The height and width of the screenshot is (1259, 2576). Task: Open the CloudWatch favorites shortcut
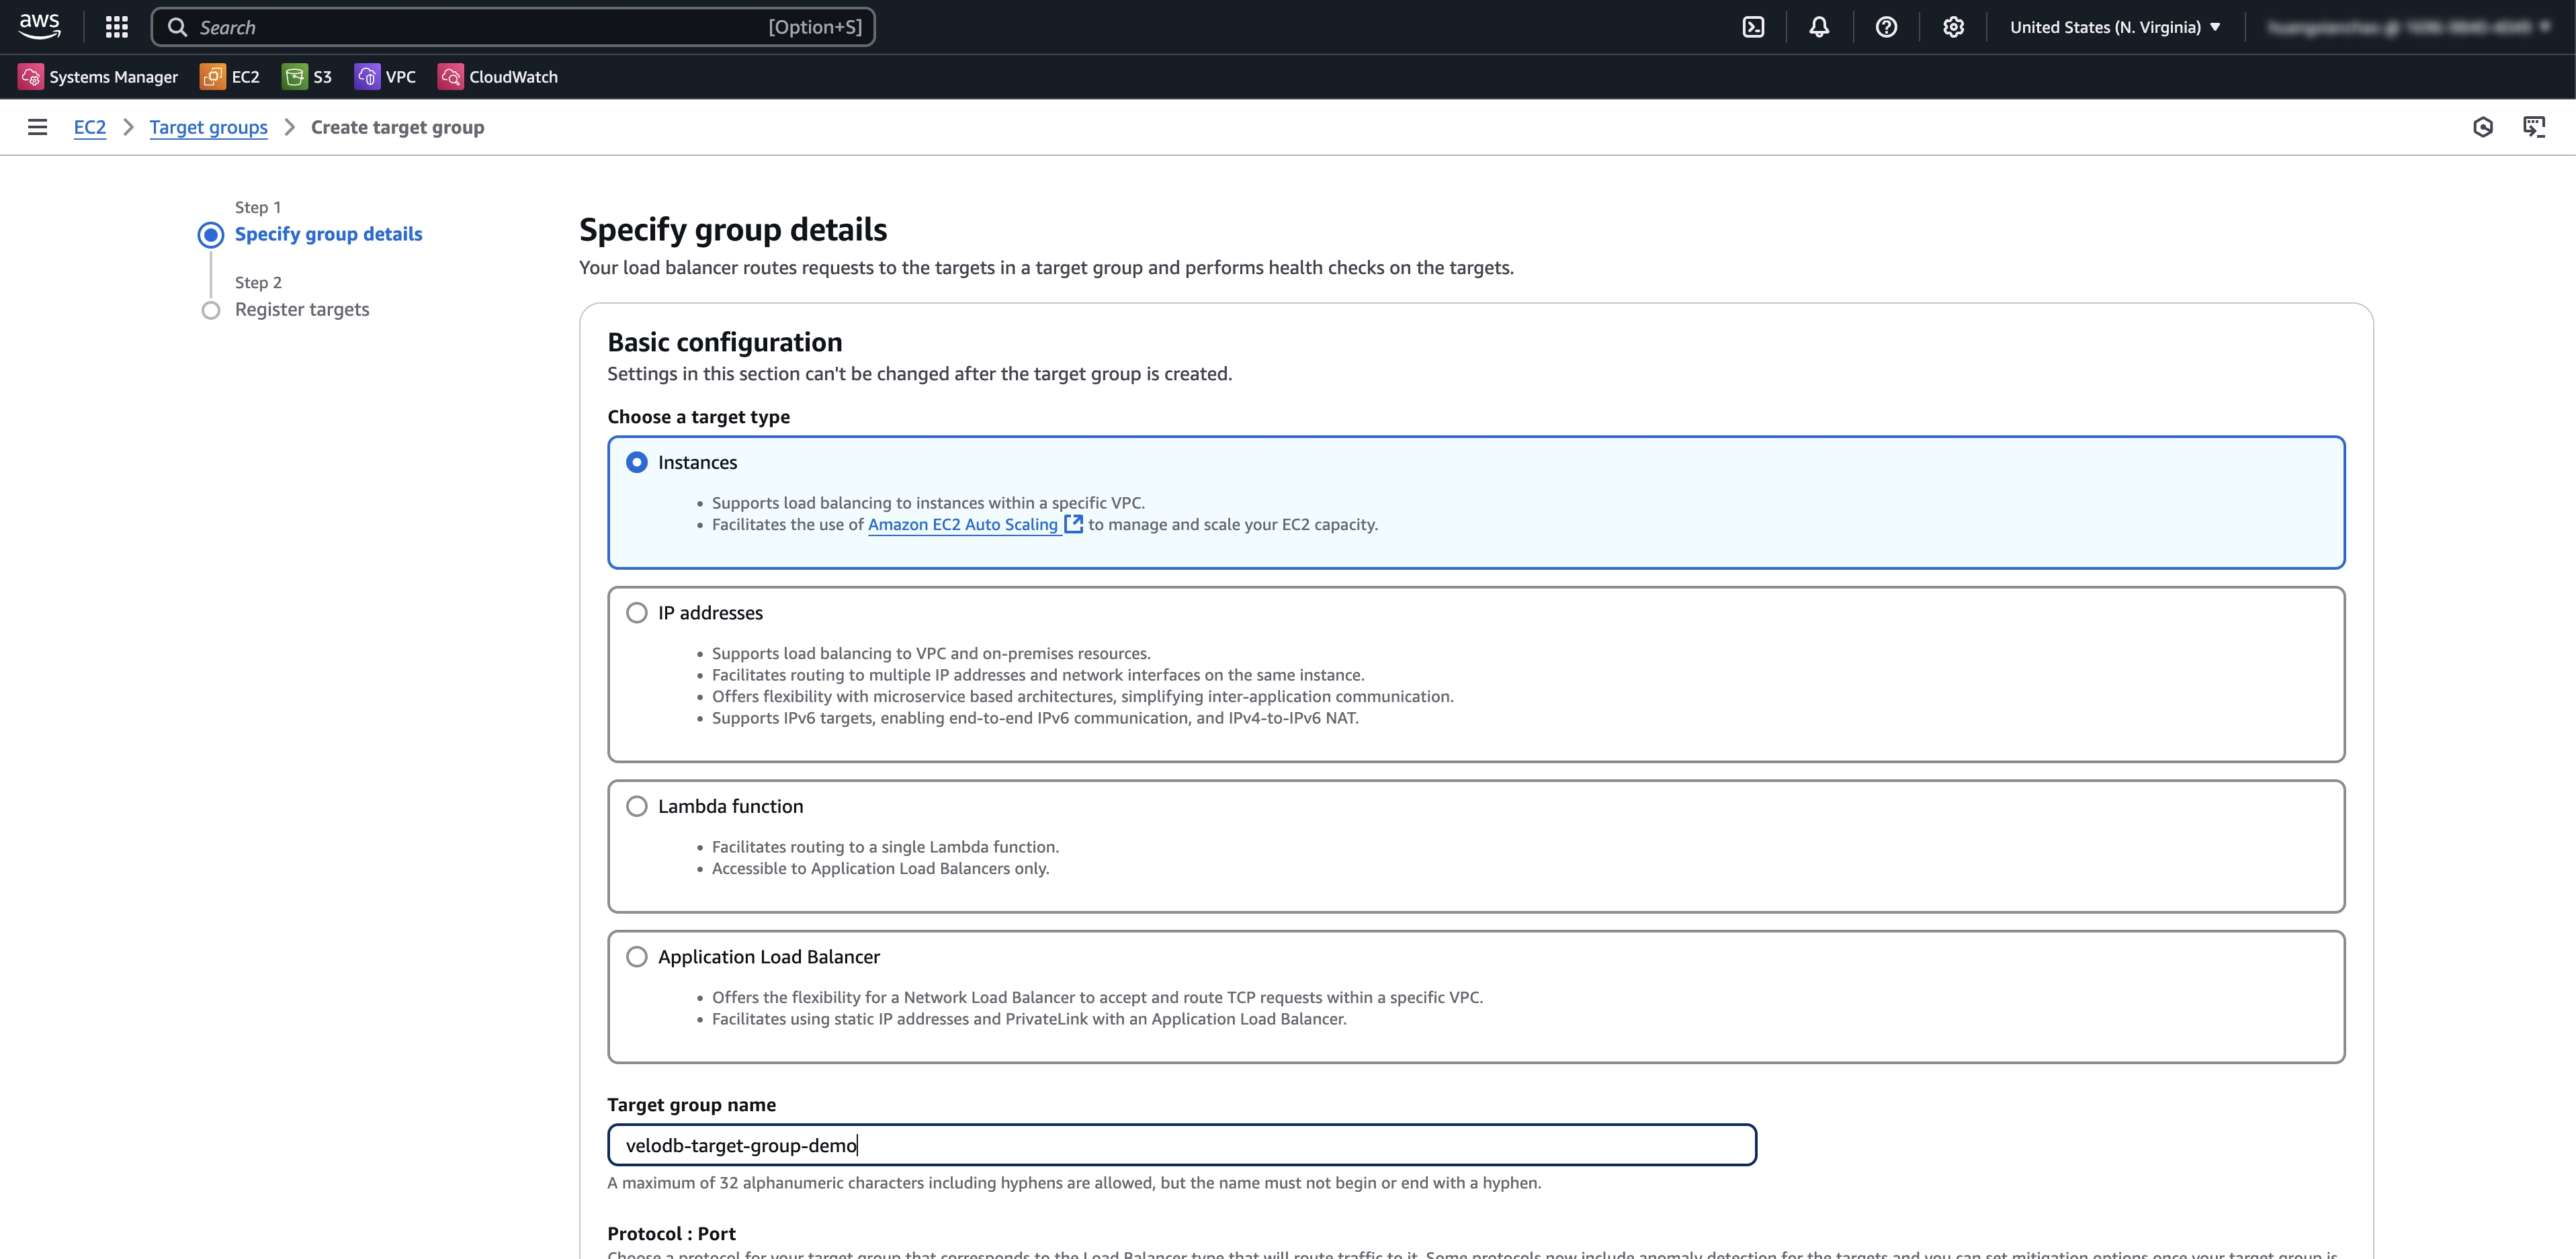pos(498,77)
